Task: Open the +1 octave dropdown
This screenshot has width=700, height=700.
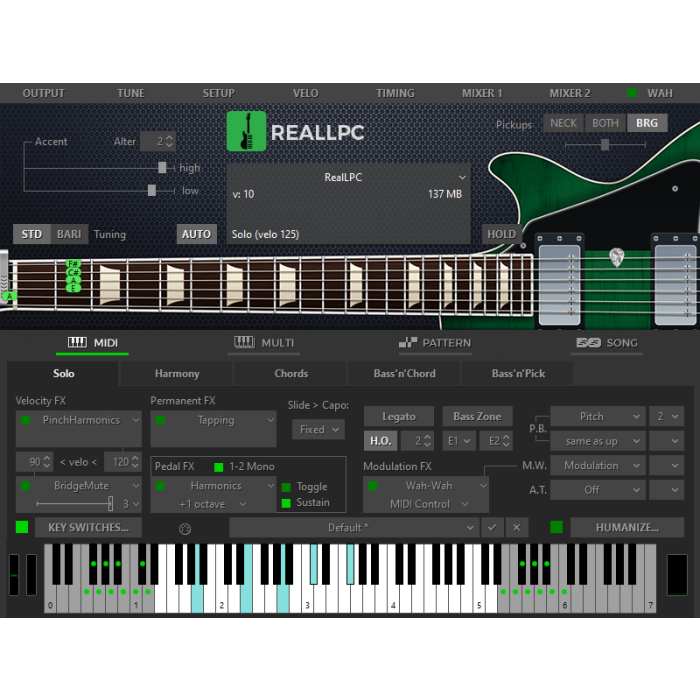Action: (212, 504)
